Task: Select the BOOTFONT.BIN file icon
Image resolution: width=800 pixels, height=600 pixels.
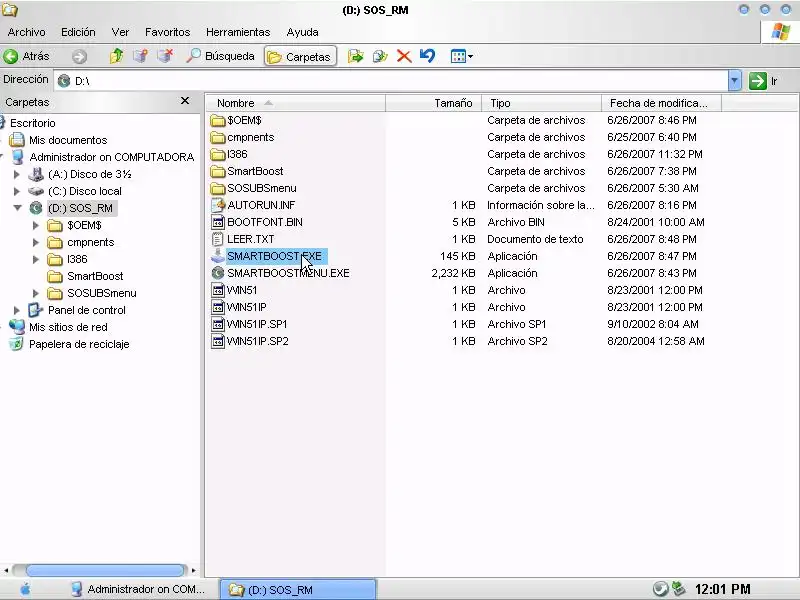Action: coord(218,222)
